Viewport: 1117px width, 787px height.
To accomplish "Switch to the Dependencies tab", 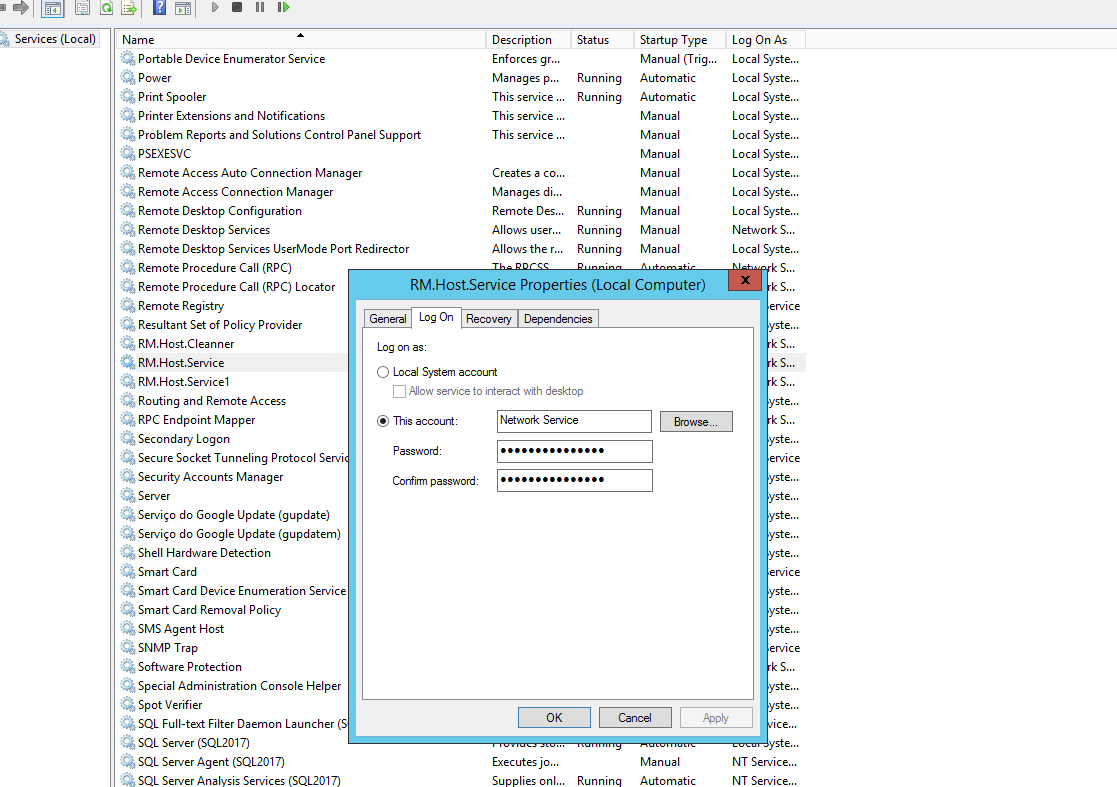I will coord(558,318).
